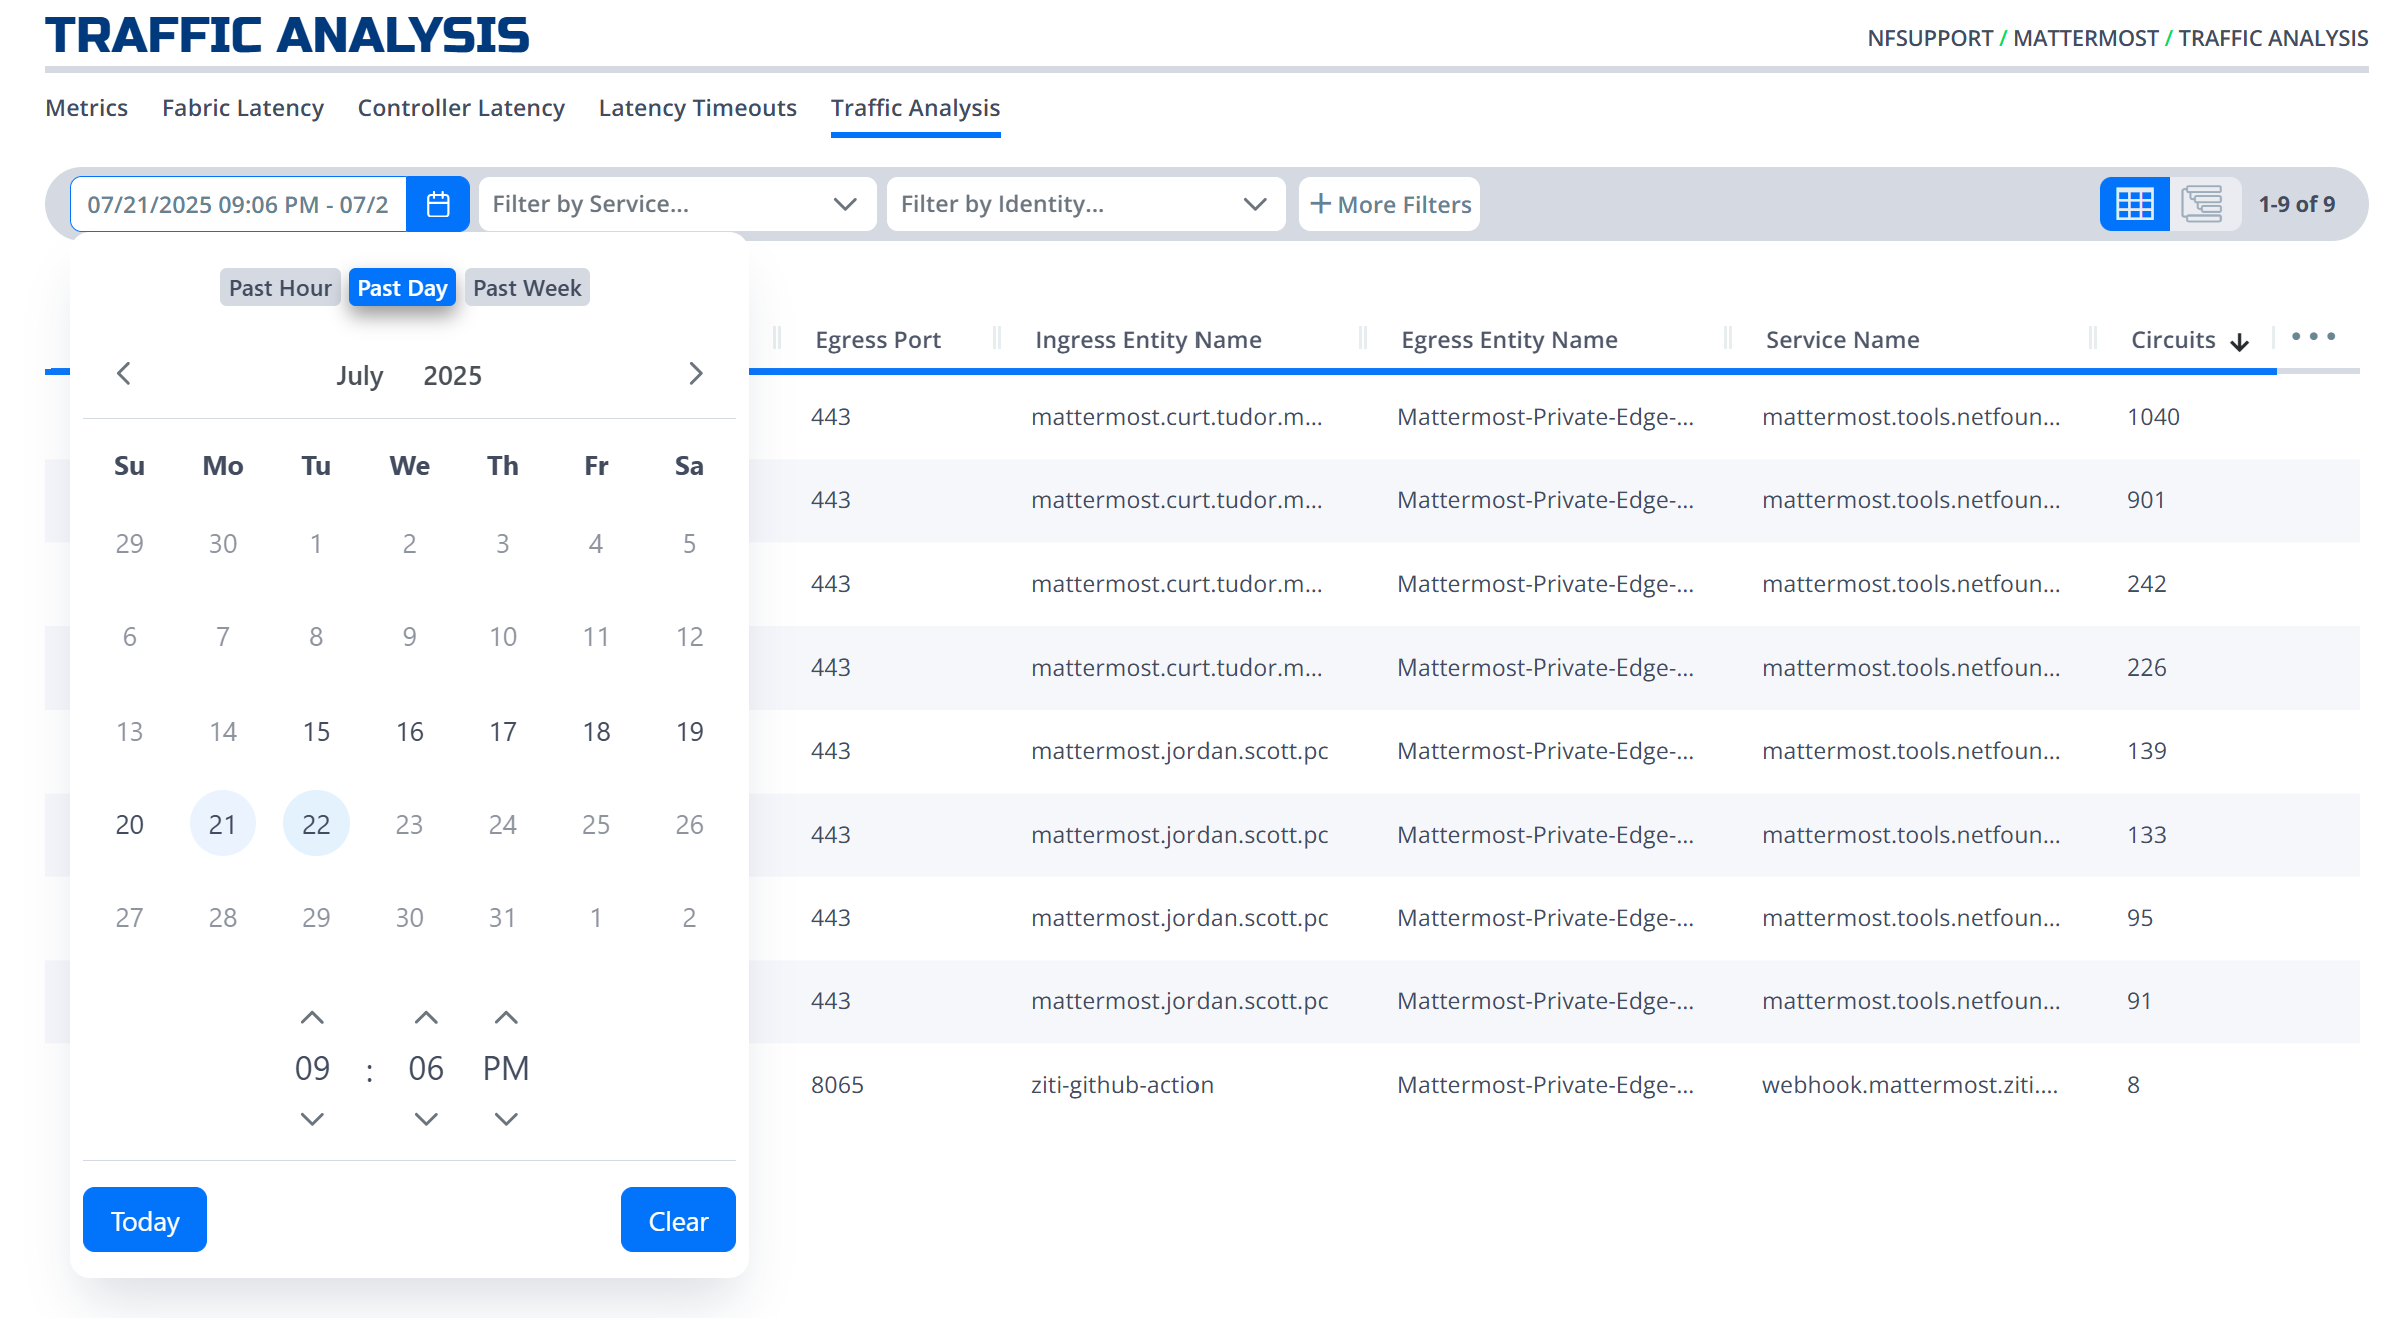This screenshot has width=2386, height=1318.
Task: Open the Latency Timeouts tab
Action: (698, 108)
